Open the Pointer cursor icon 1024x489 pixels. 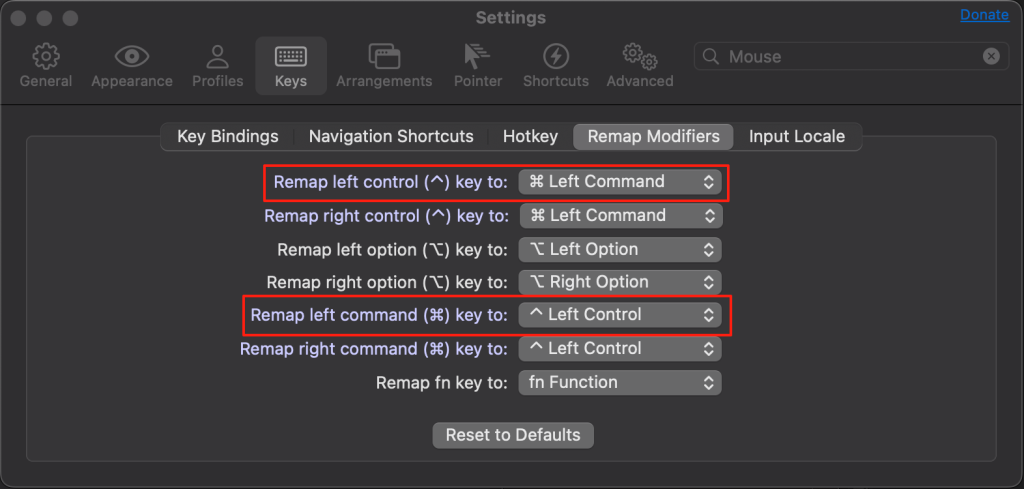click(x=478, y=57)
